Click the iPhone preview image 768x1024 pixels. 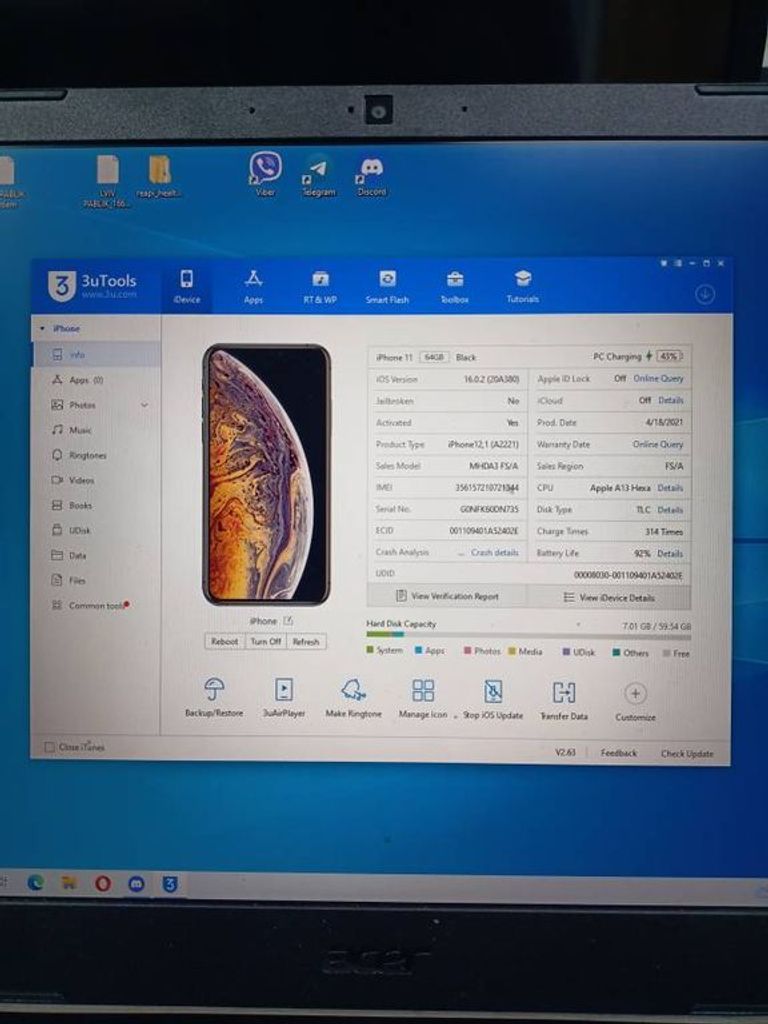pyautogui.click(x=266, y=474)
